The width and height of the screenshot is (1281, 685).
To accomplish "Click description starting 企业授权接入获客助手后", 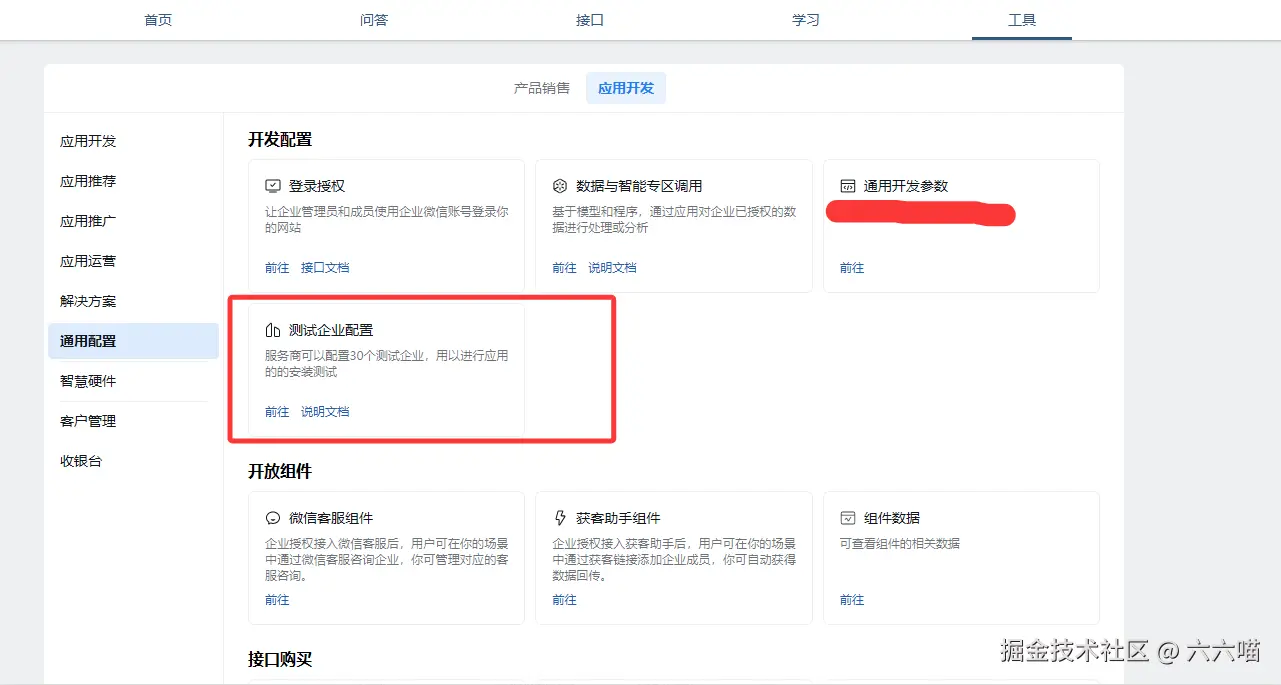I will pyautogui.click(x=674, y=560).
